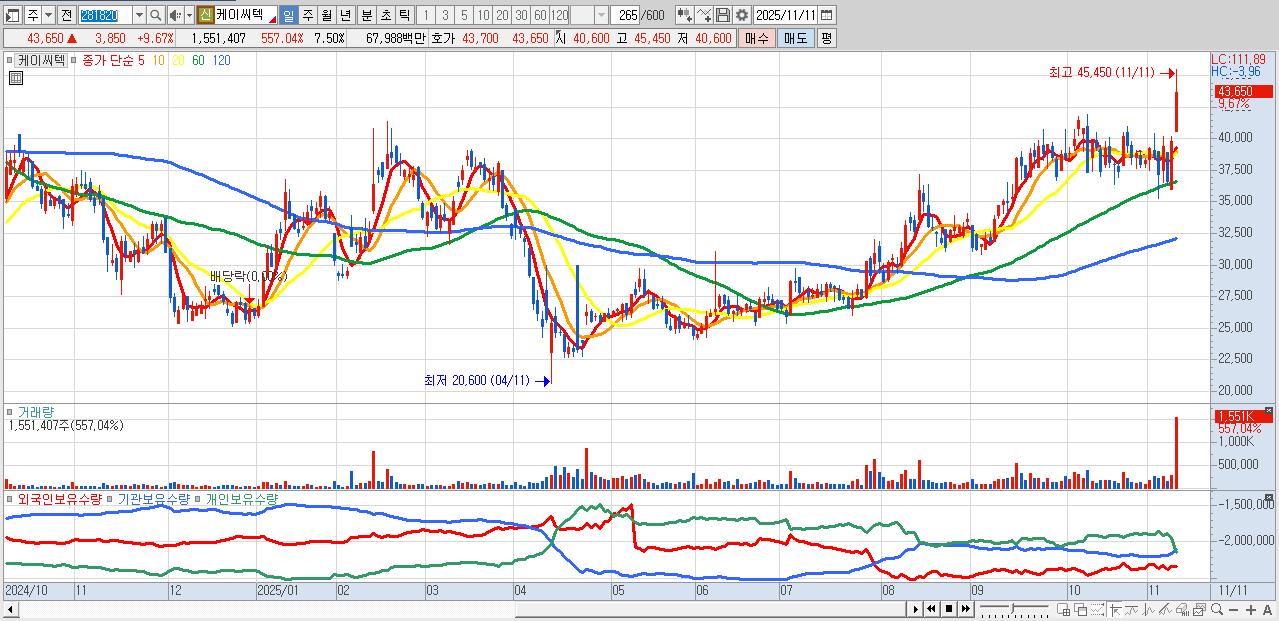Adjust the replay speed slider
This screenshot has height=621, width=1279.
[x=1014, y=609]
